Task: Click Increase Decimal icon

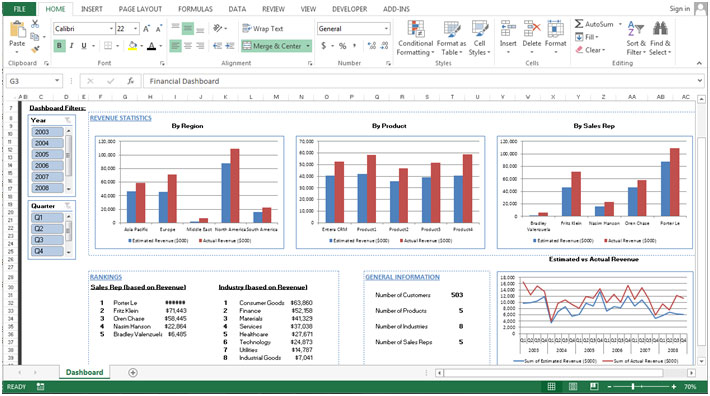Action: (x=372, y=46)
